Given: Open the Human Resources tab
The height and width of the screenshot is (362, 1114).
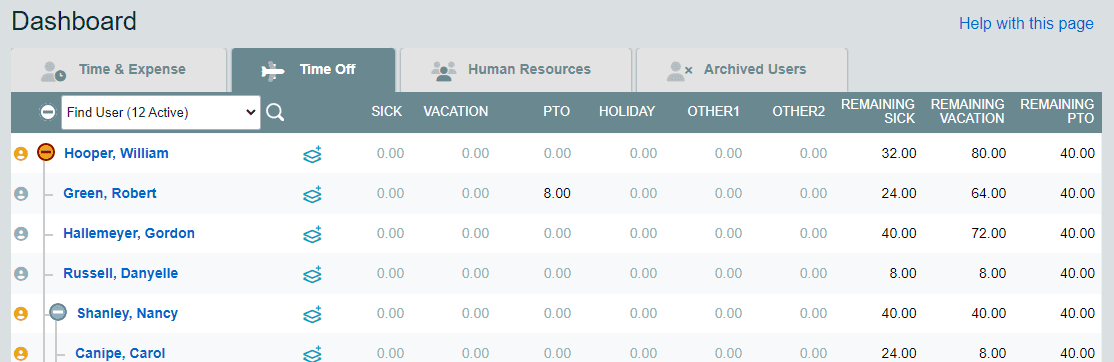Looking at the screenshot, I should click(x=515, y=70).
